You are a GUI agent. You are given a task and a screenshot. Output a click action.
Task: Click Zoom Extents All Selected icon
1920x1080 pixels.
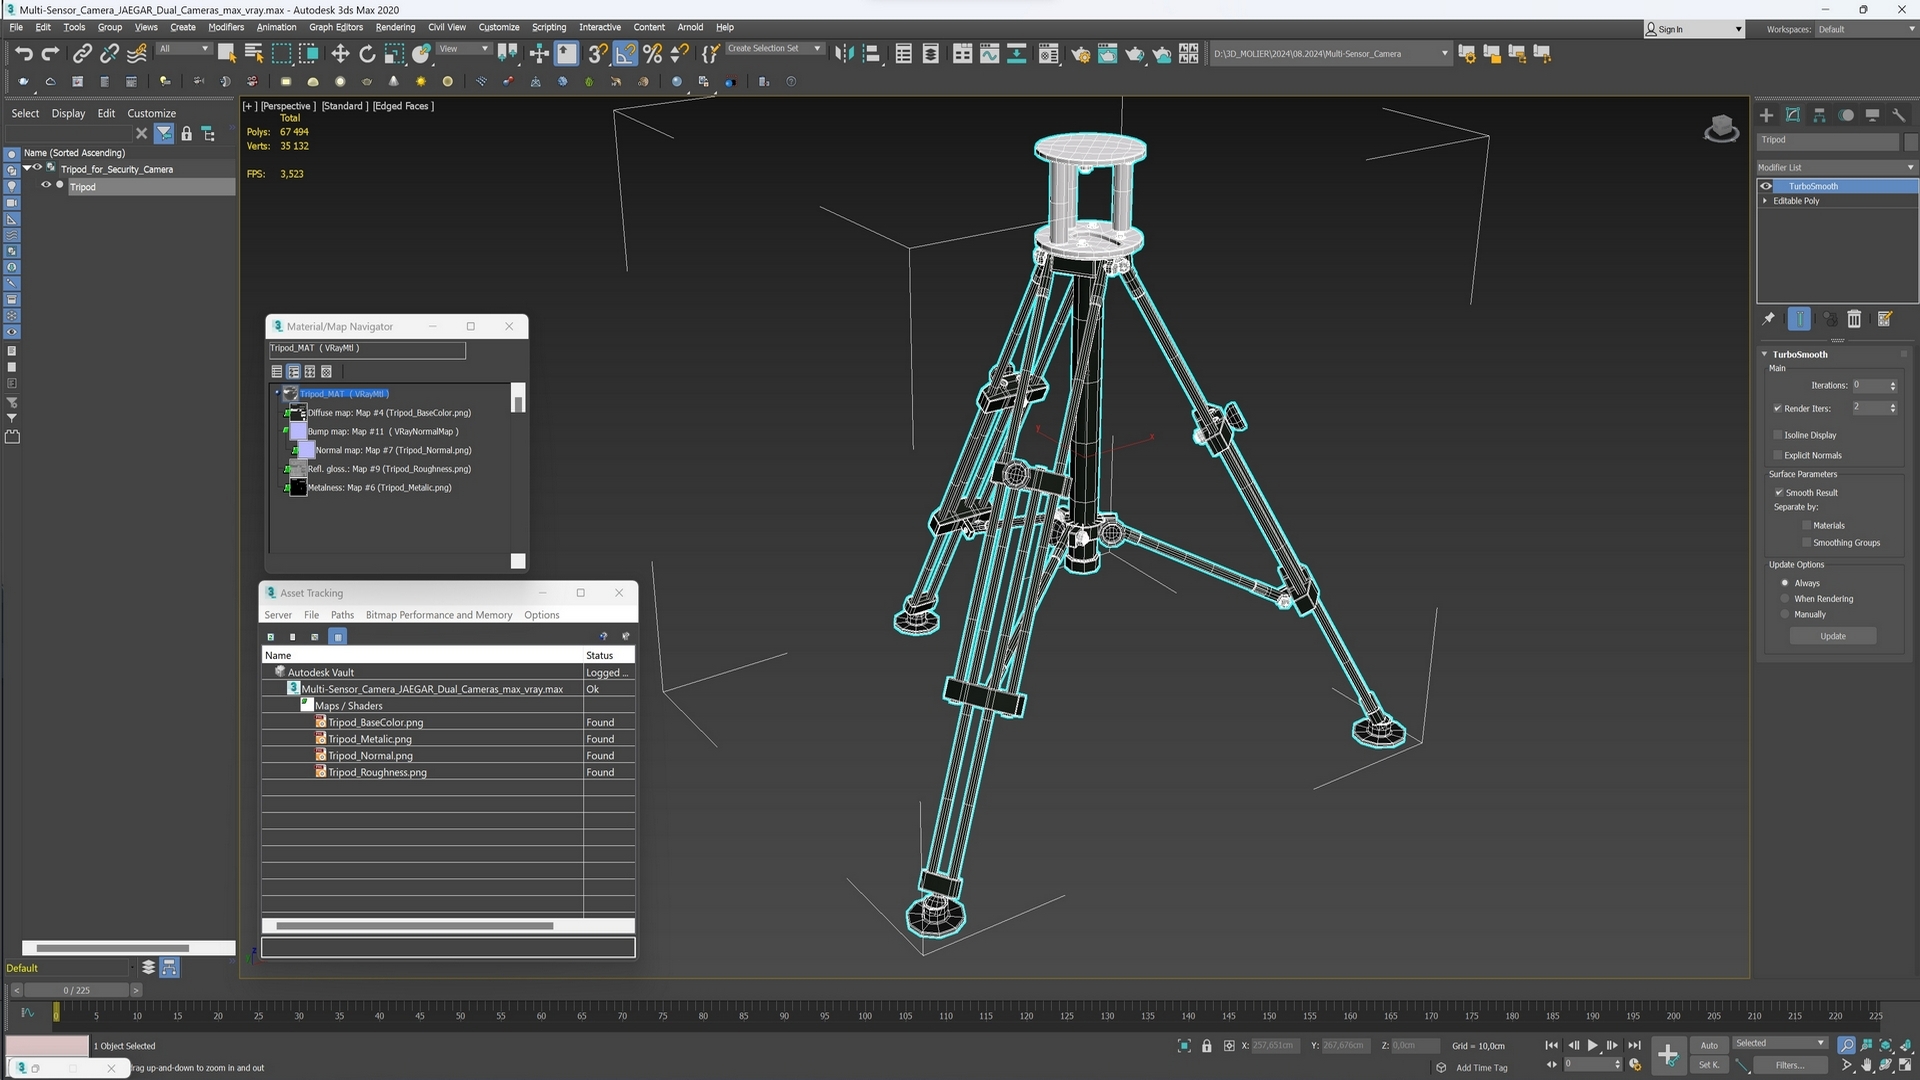tap(1886, 1045)
